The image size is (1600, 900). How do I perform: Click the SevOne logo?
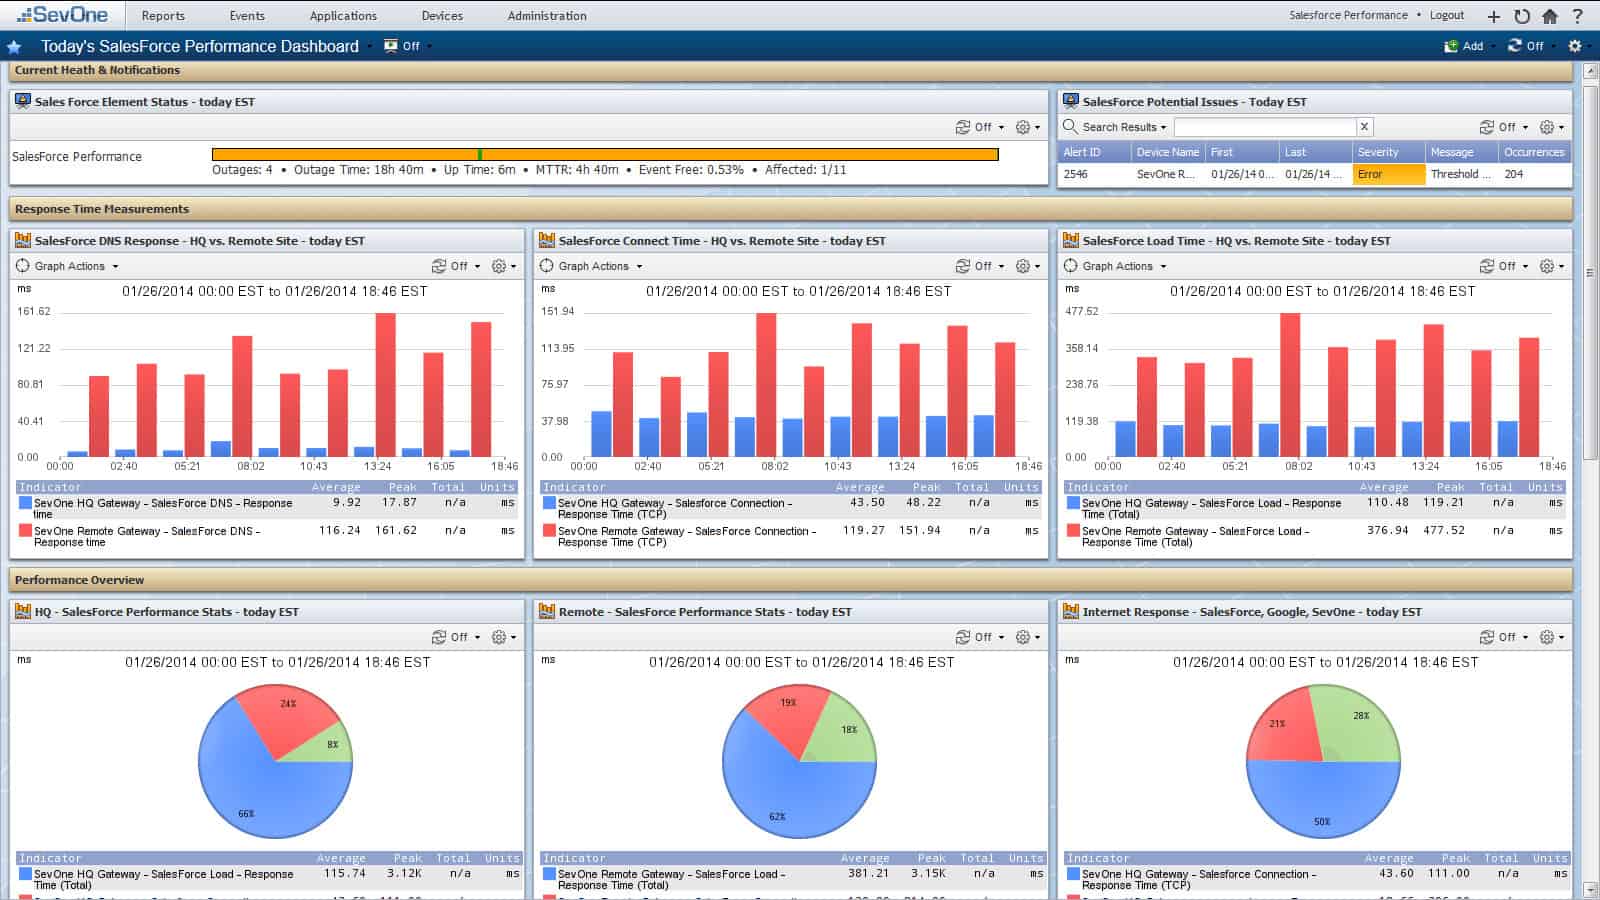(x=62, y=15)
